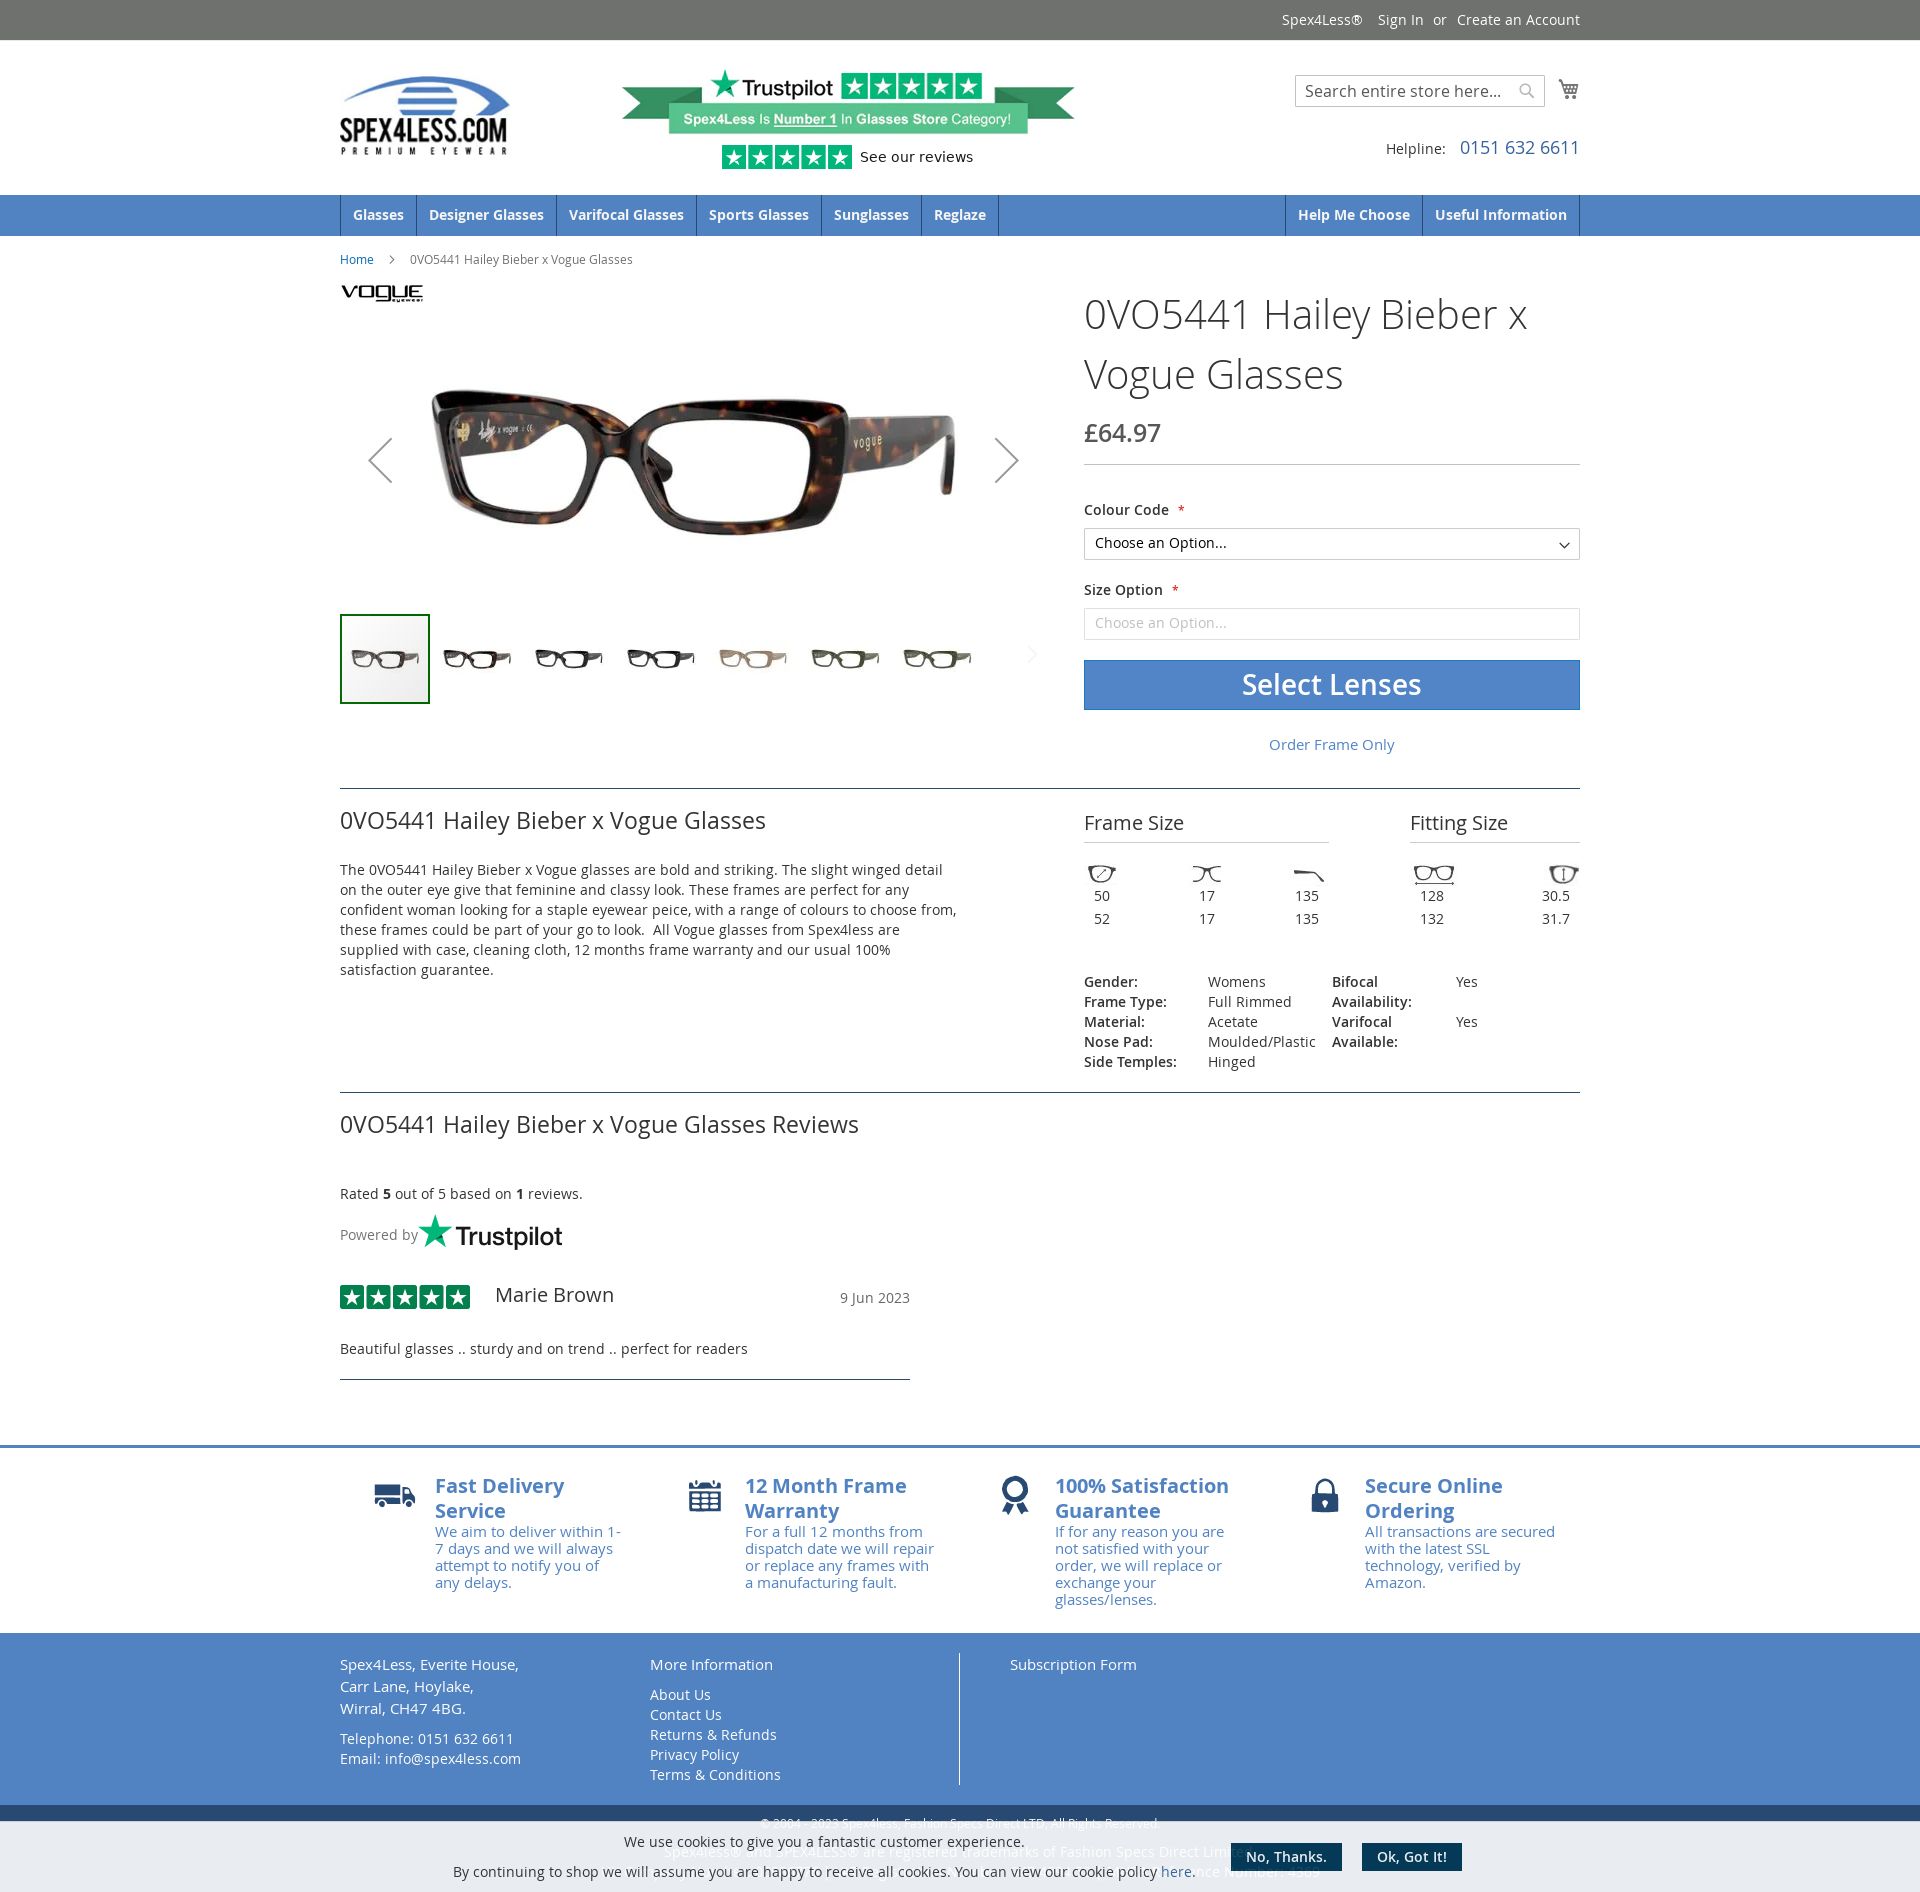The width and height of the screenshot is (1920, 1892).
Task: Click the Trustpilot number 1 banner
Action: coord(848,102)
